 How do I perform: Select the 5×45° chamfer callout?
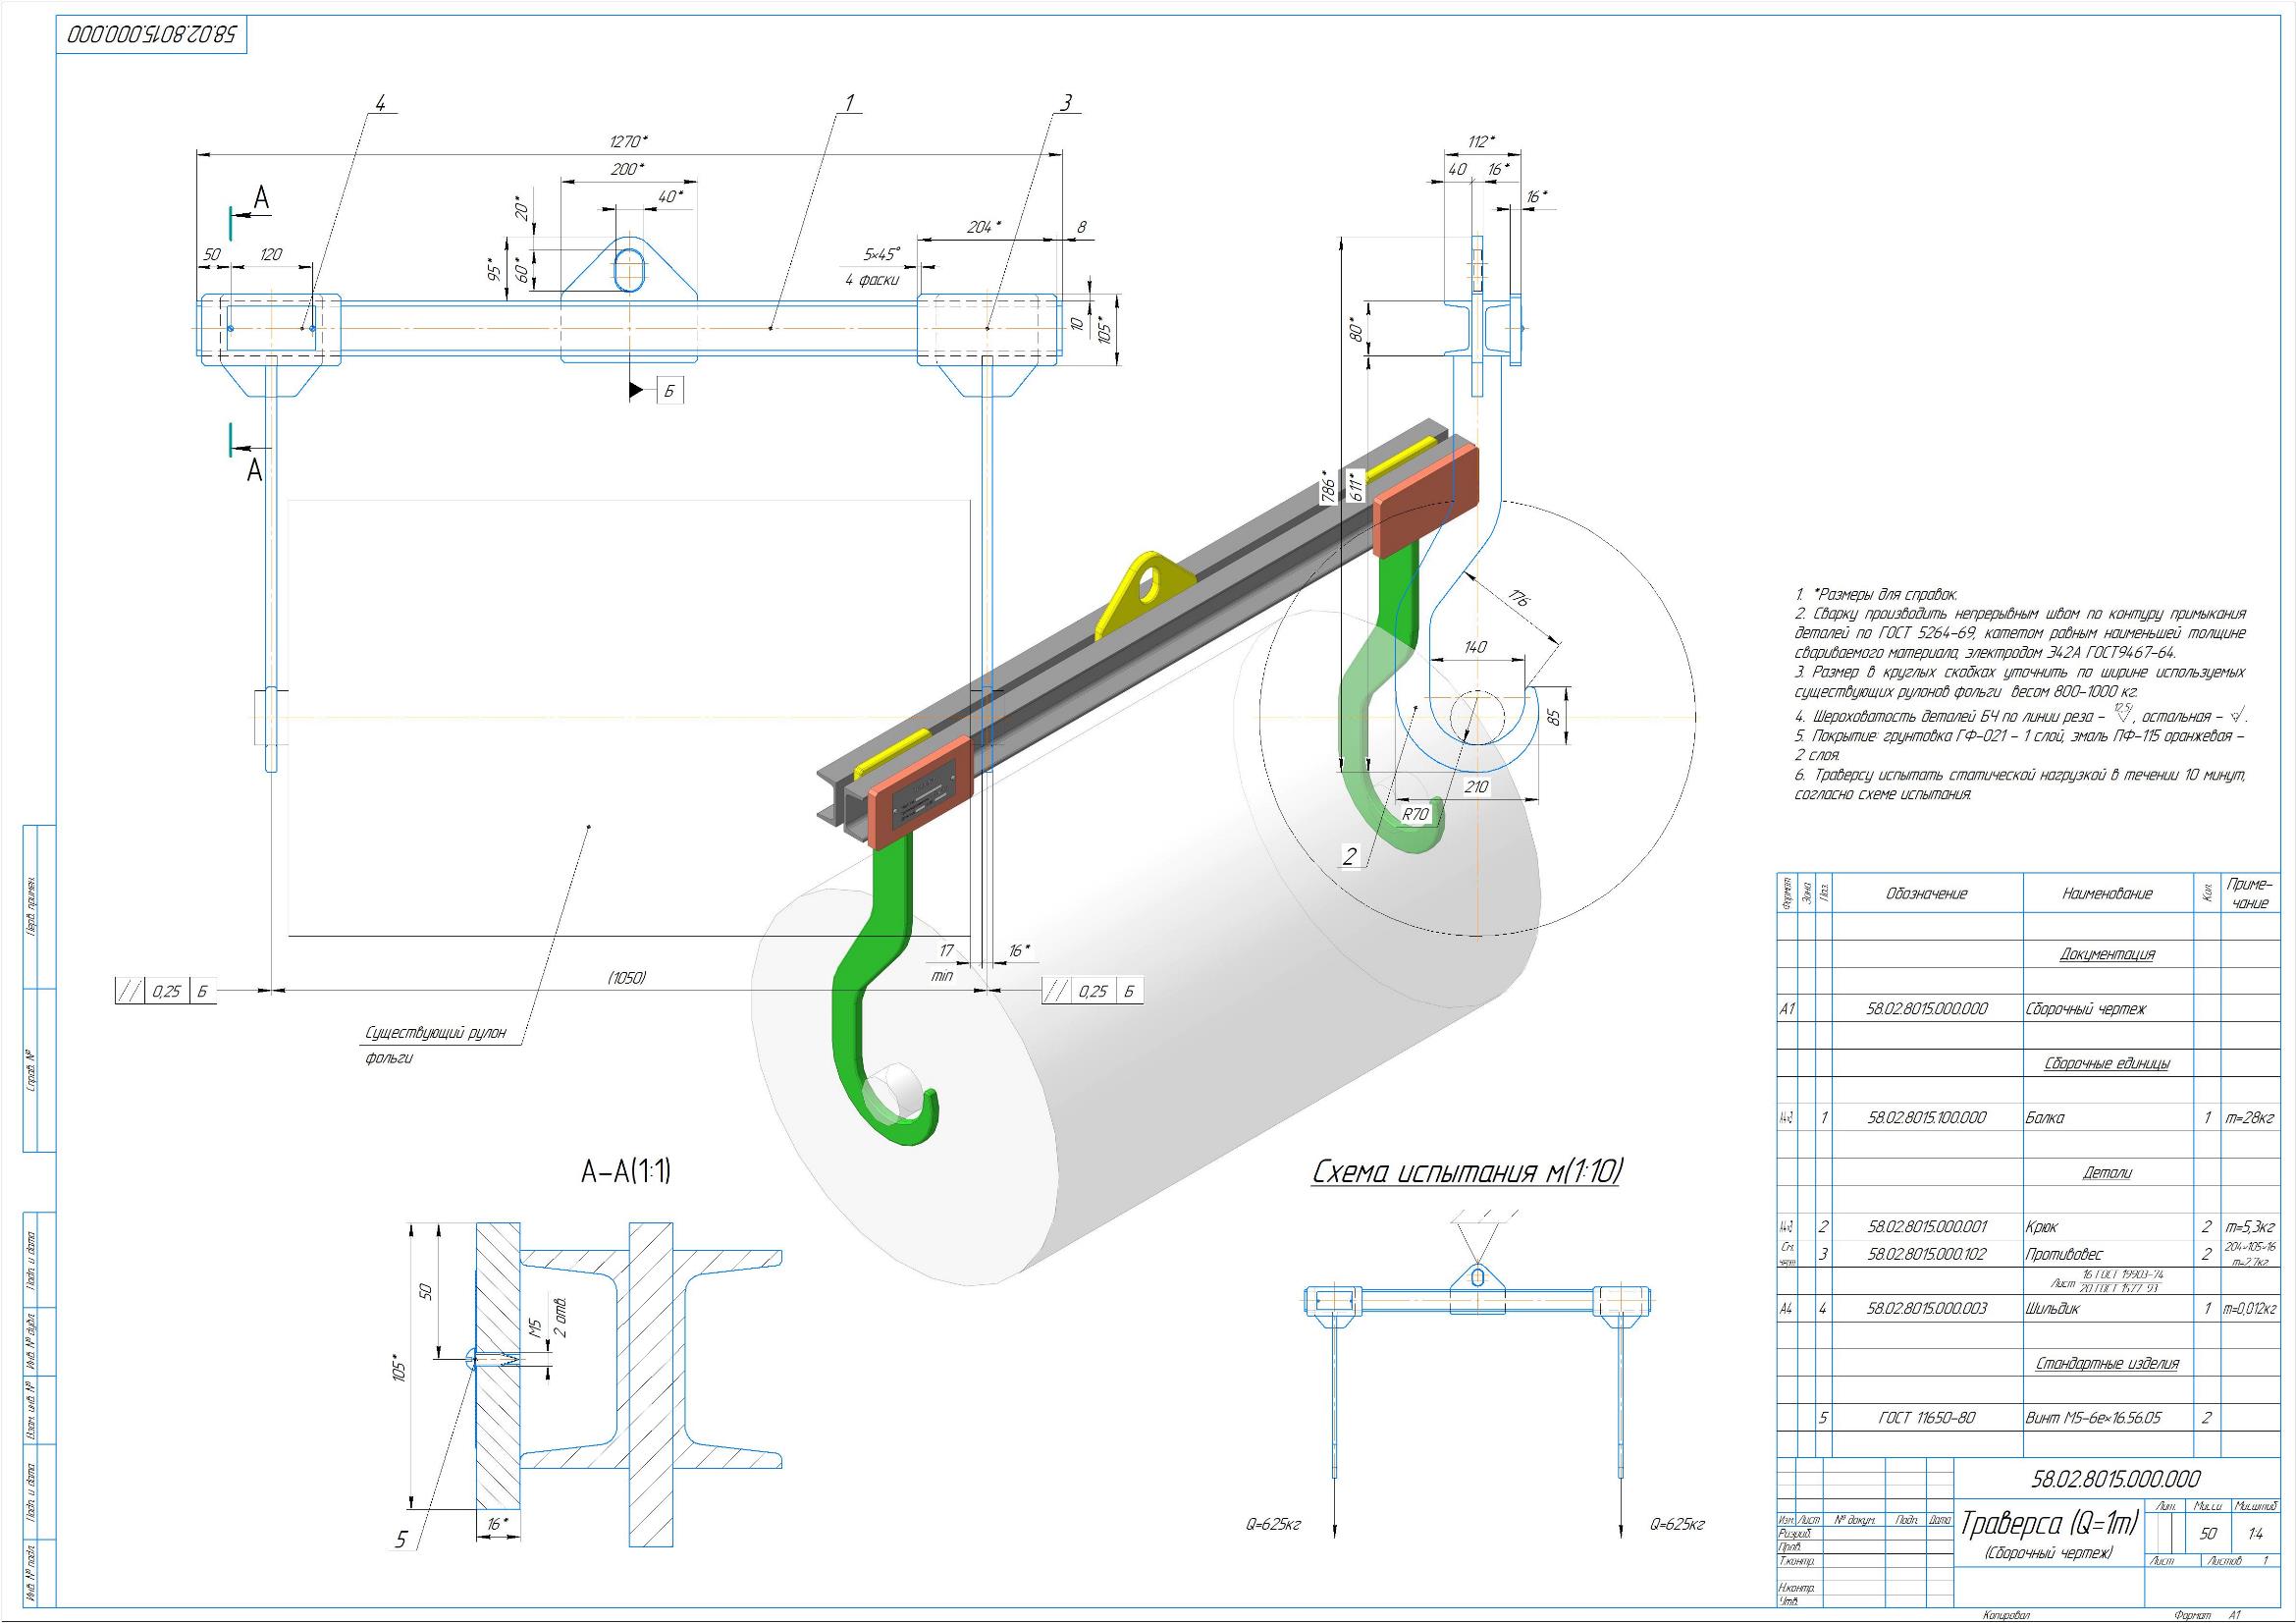pyautogui.click(x=882, y=255)
